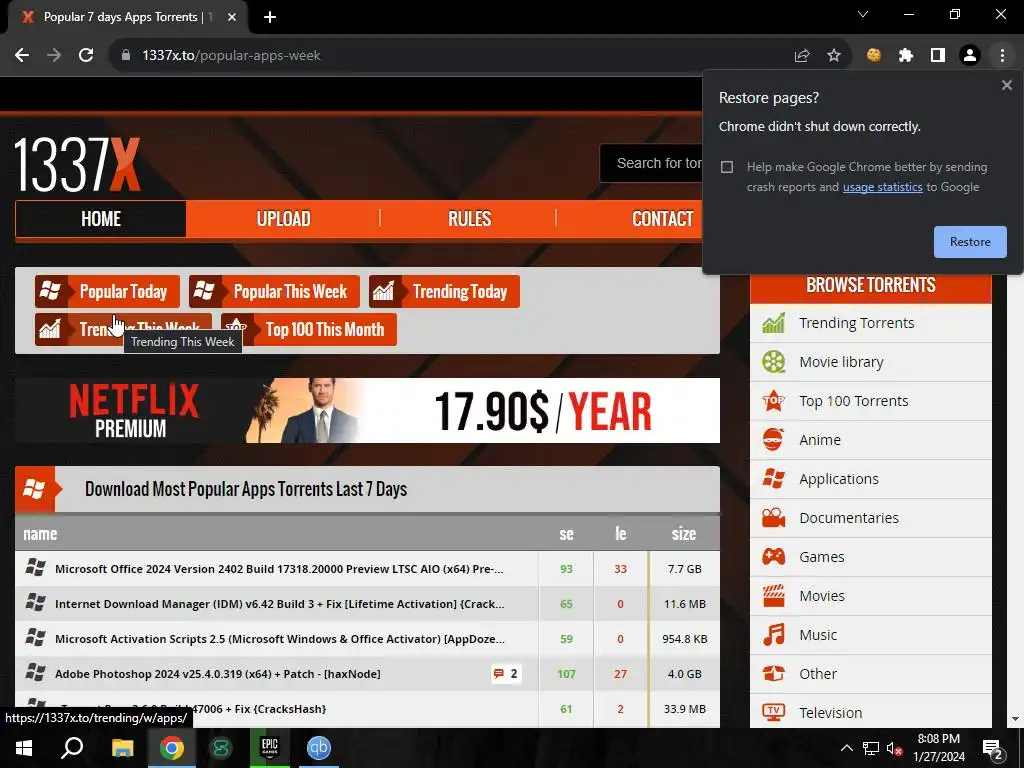Bookmark this page with the star icon

click(x=834, y=56)
